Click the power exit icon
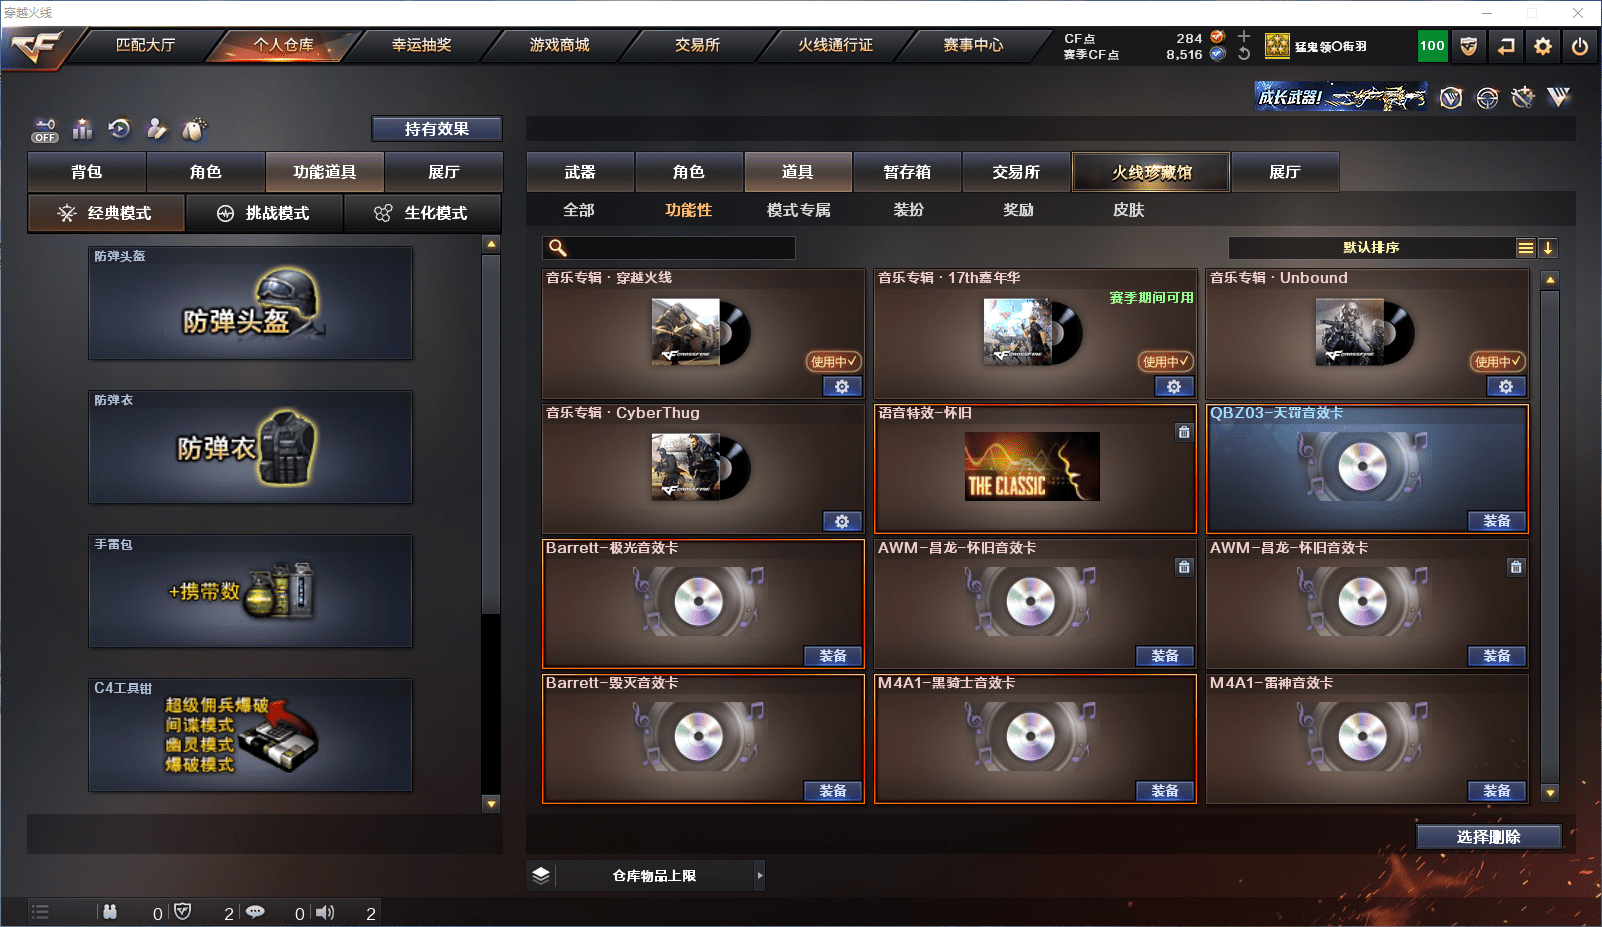 click(1580, 46)
